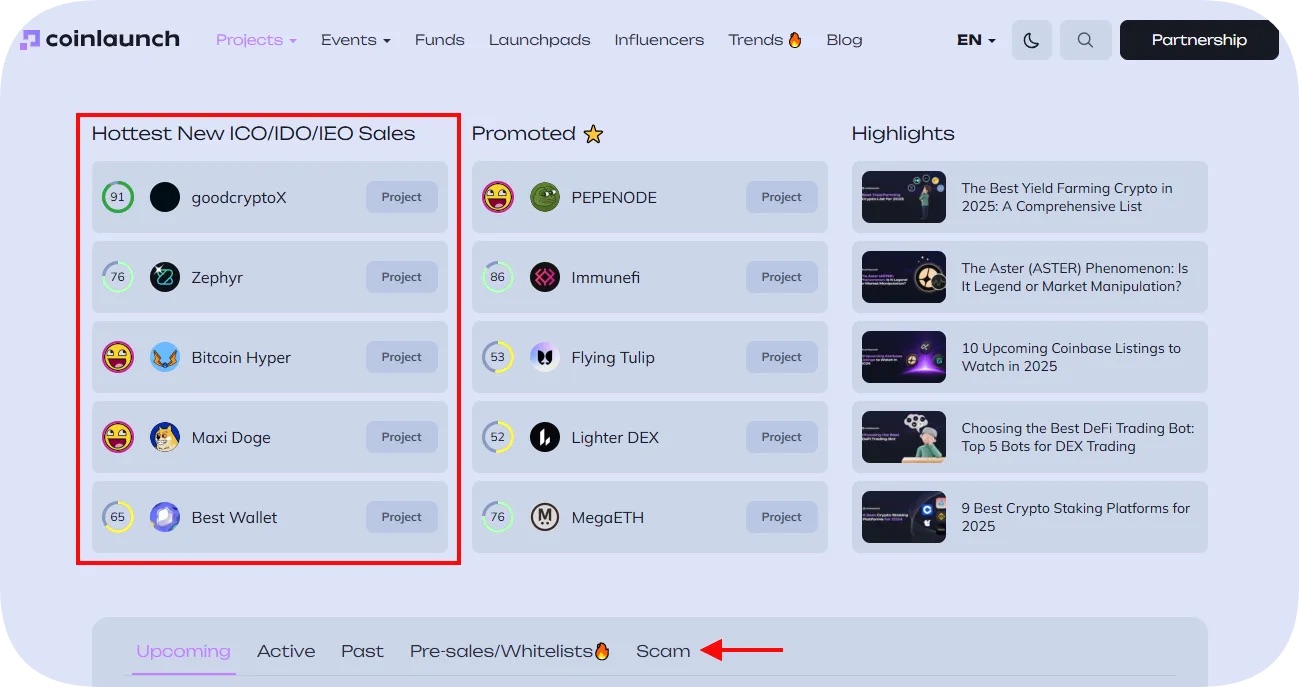The width and height of the screenshot is (1299, 687).
Task: Switch to the Scam tab
Action: pyautogui.click(x=663, y=651)
